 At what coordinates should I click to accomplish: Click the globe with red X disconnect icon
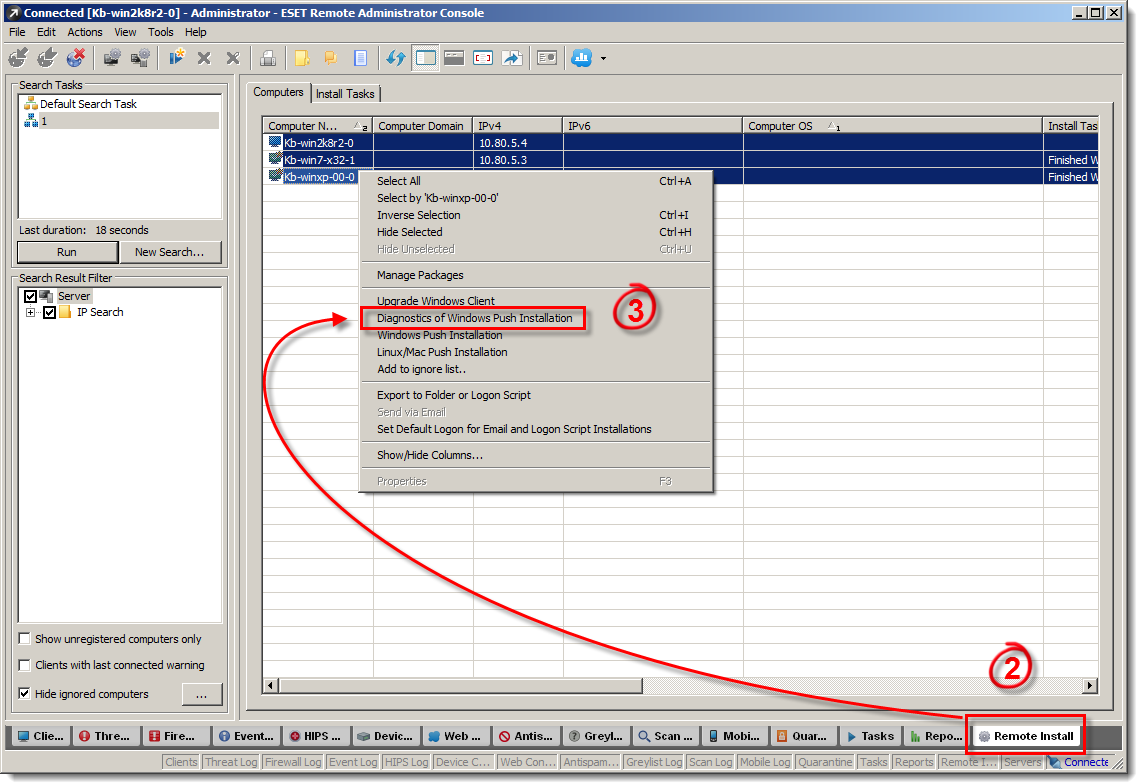point(75,58)
